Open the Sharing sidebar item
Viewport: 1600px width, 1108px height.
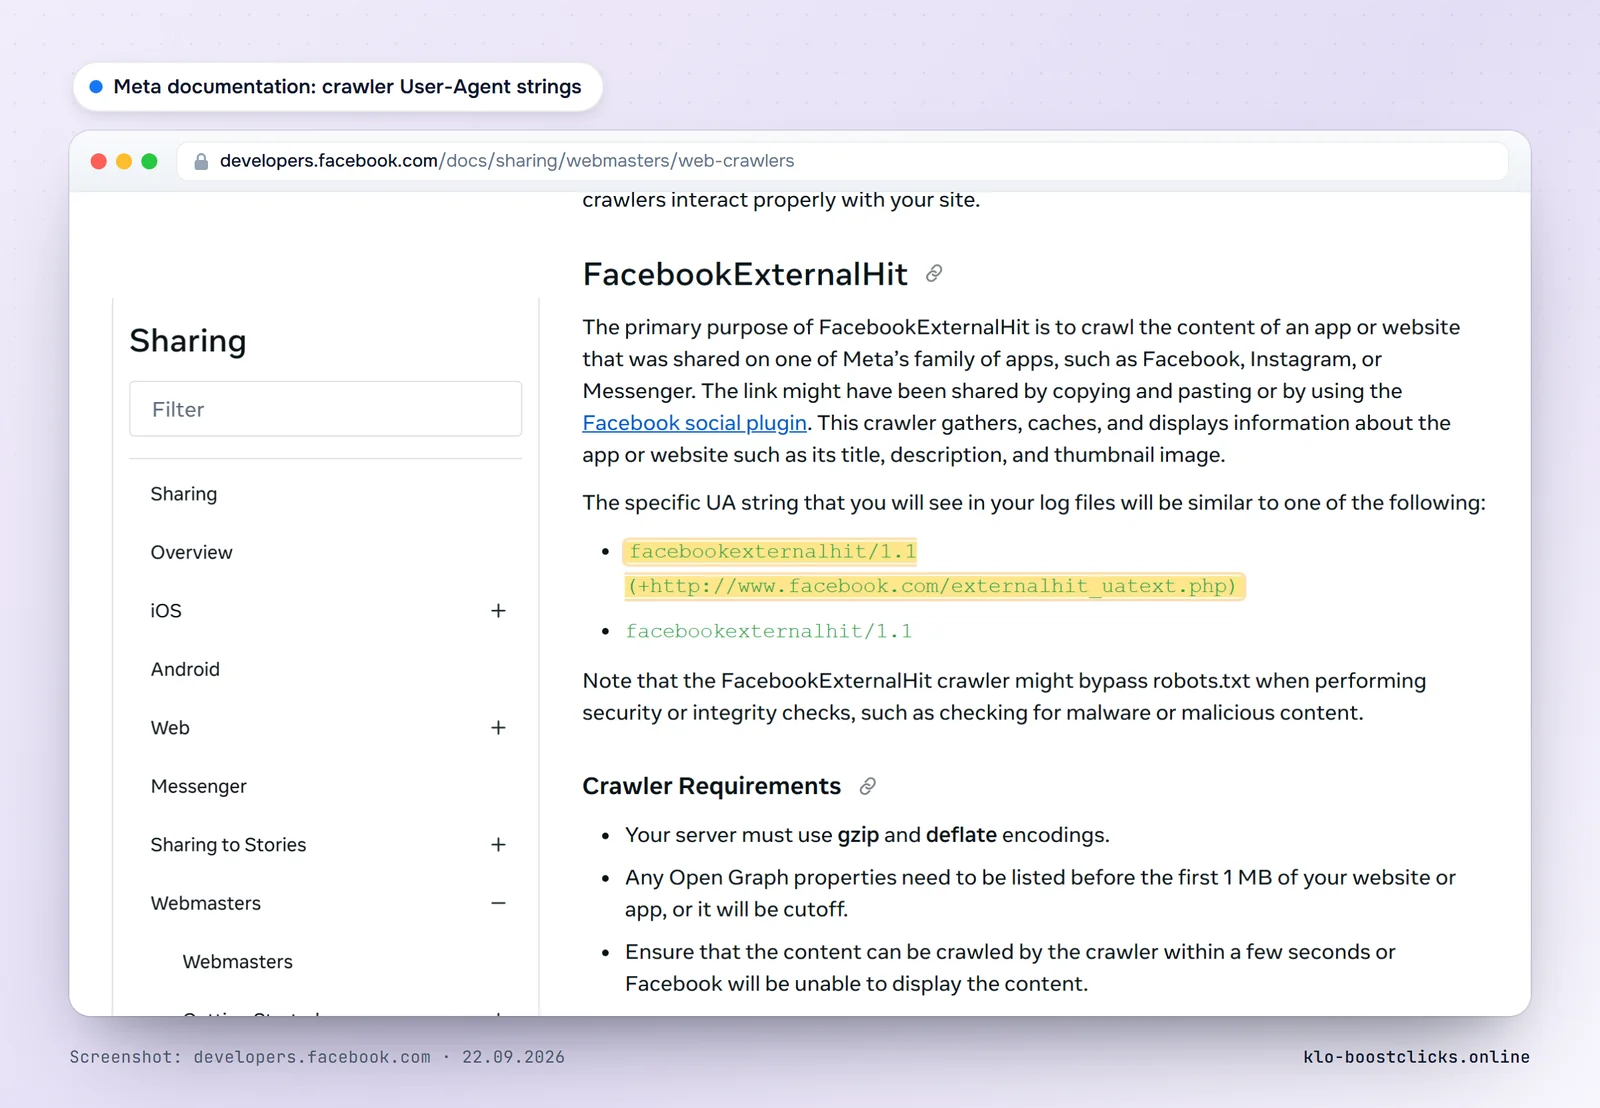pos(184,494)
